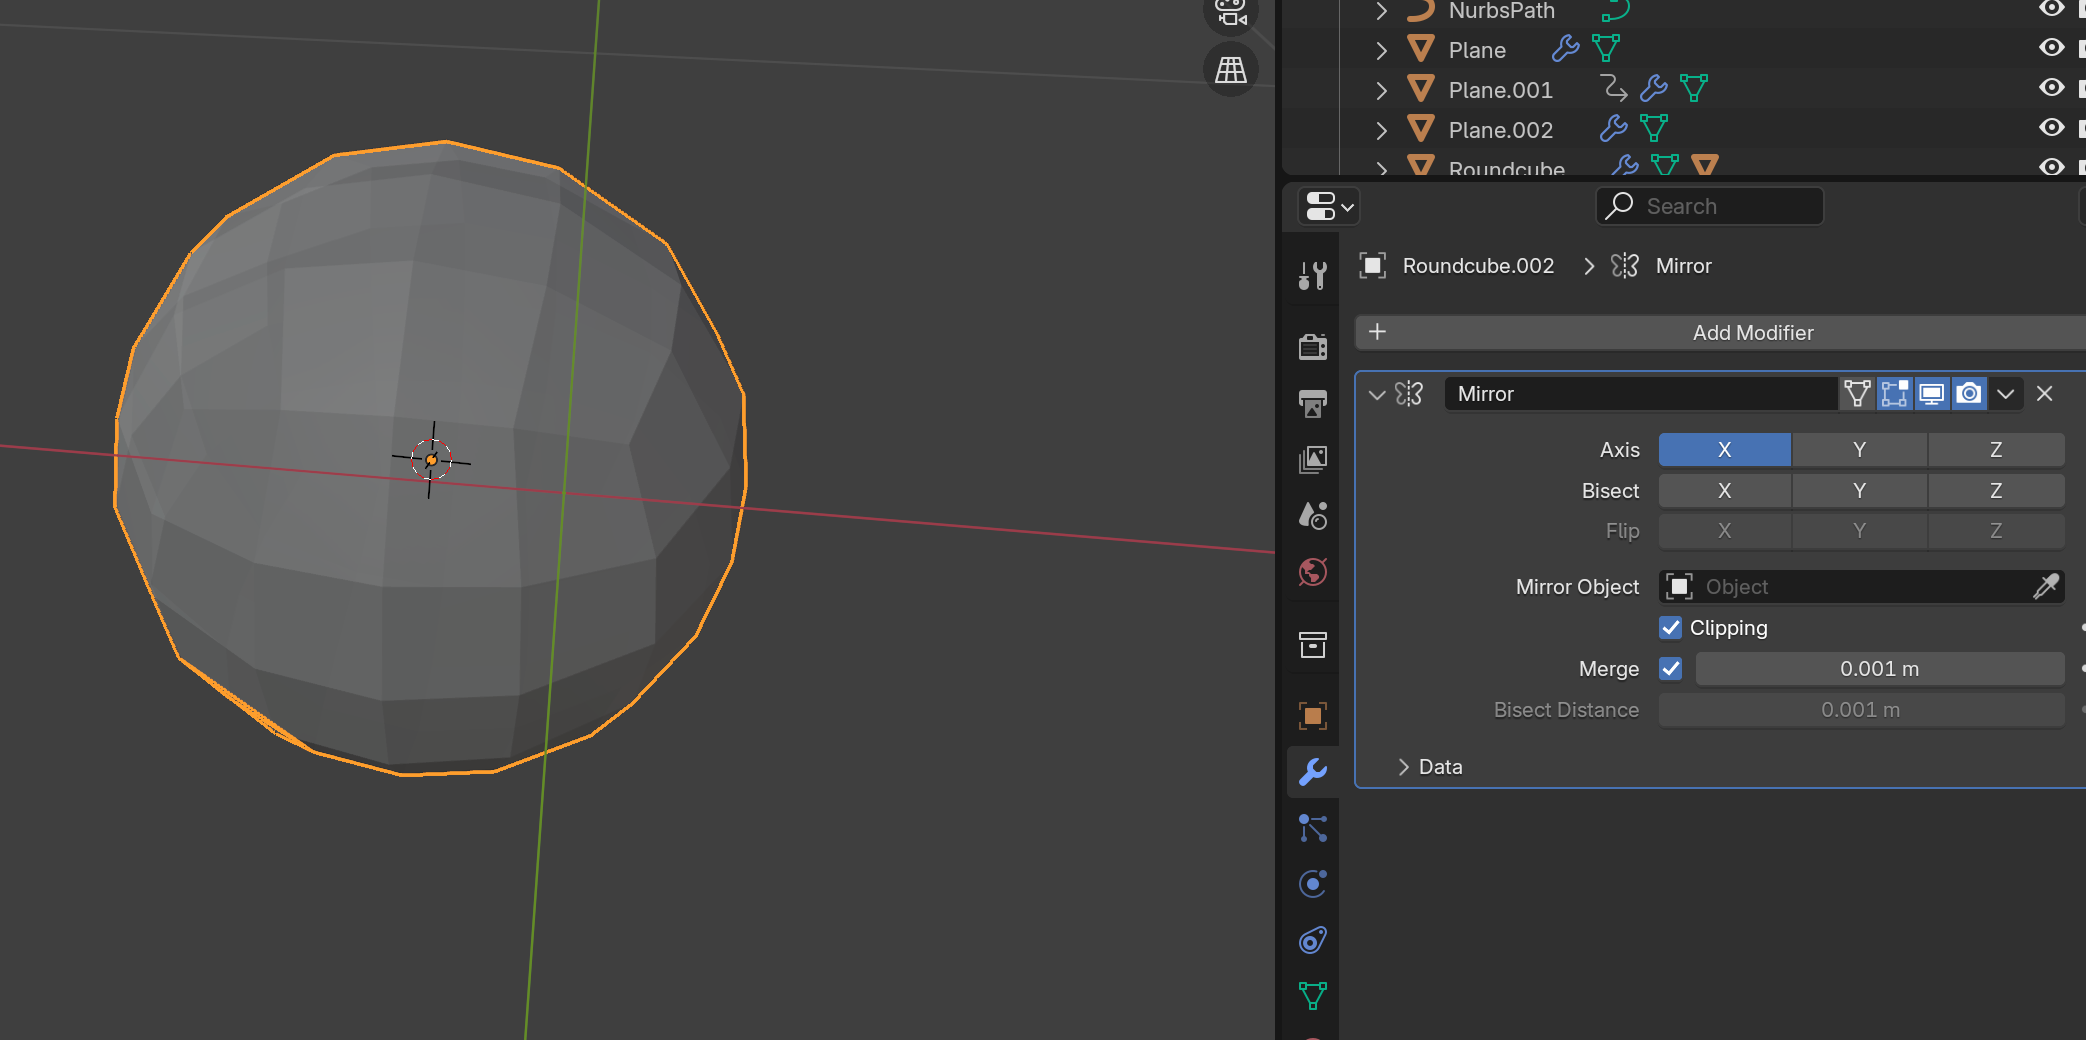Hide Plane.002 via eye icon
The width and height of the screenshot is (2086, 1040).
2051,128
